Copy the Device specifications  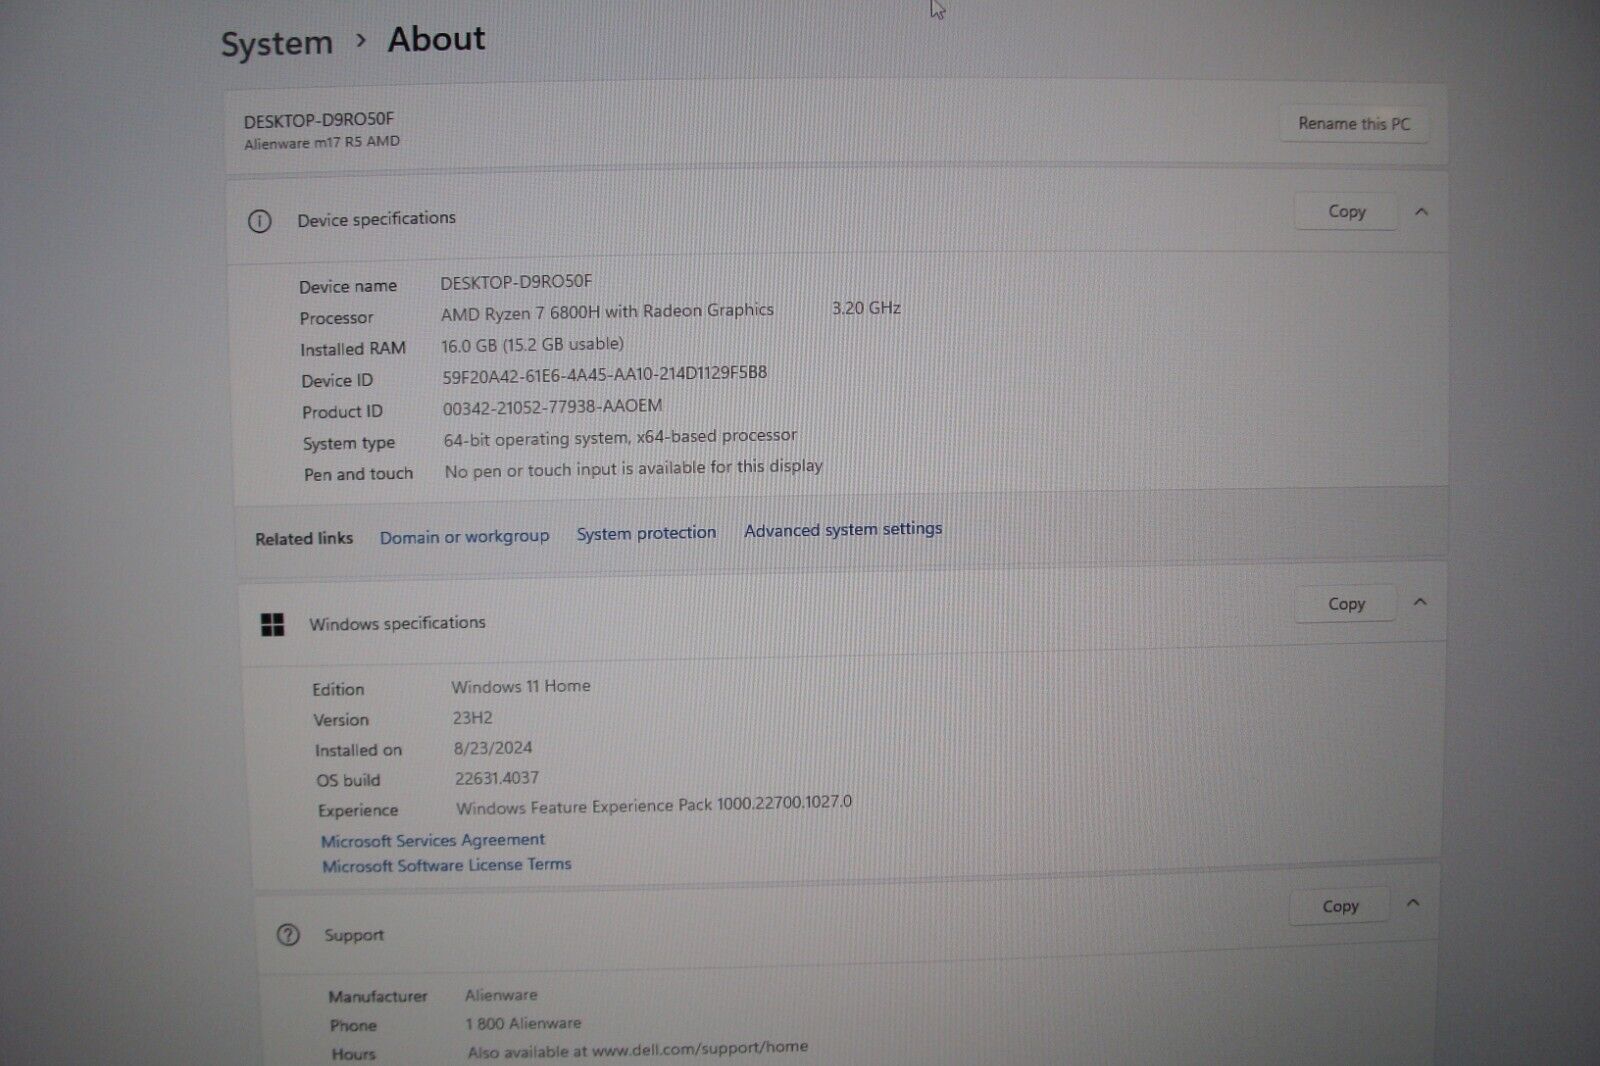click(x=1346, y=211)
